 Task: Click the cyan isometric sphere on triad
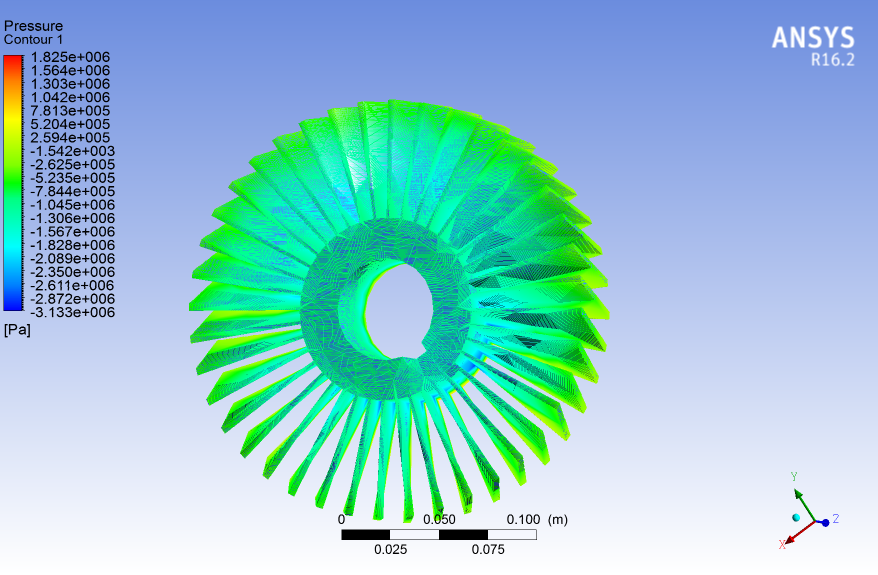pos(796,517)
